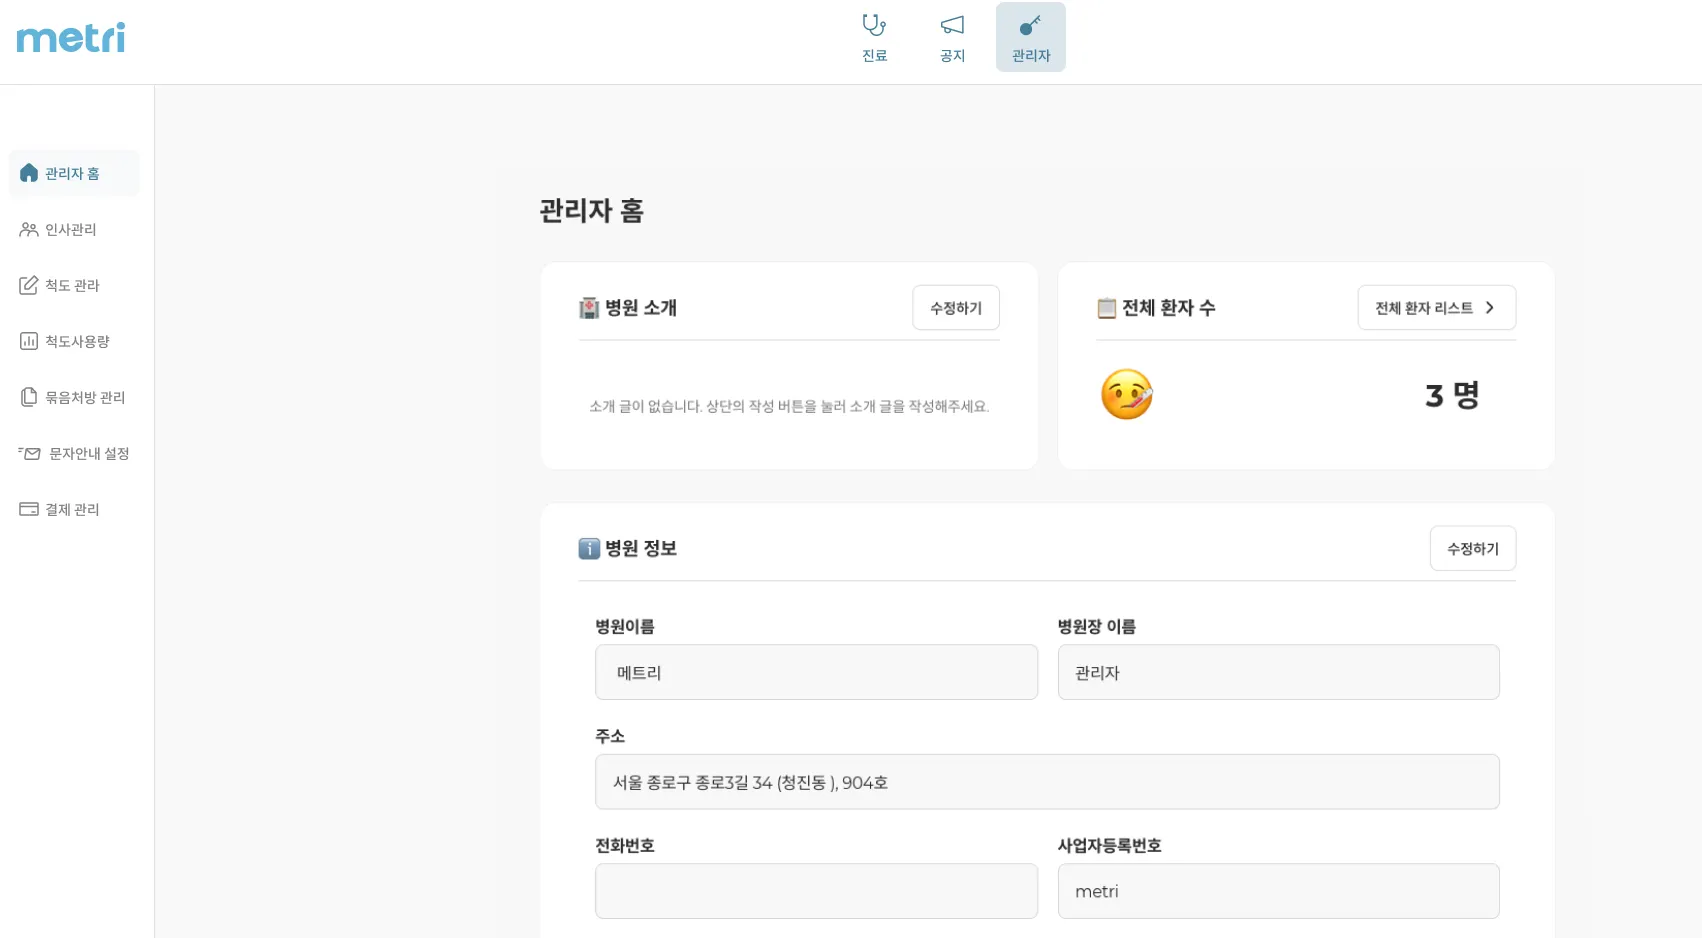Click the sick face emoji icon
Image resolution: width=1702 pixels, height=938 pixels.
coord(1126,395)
